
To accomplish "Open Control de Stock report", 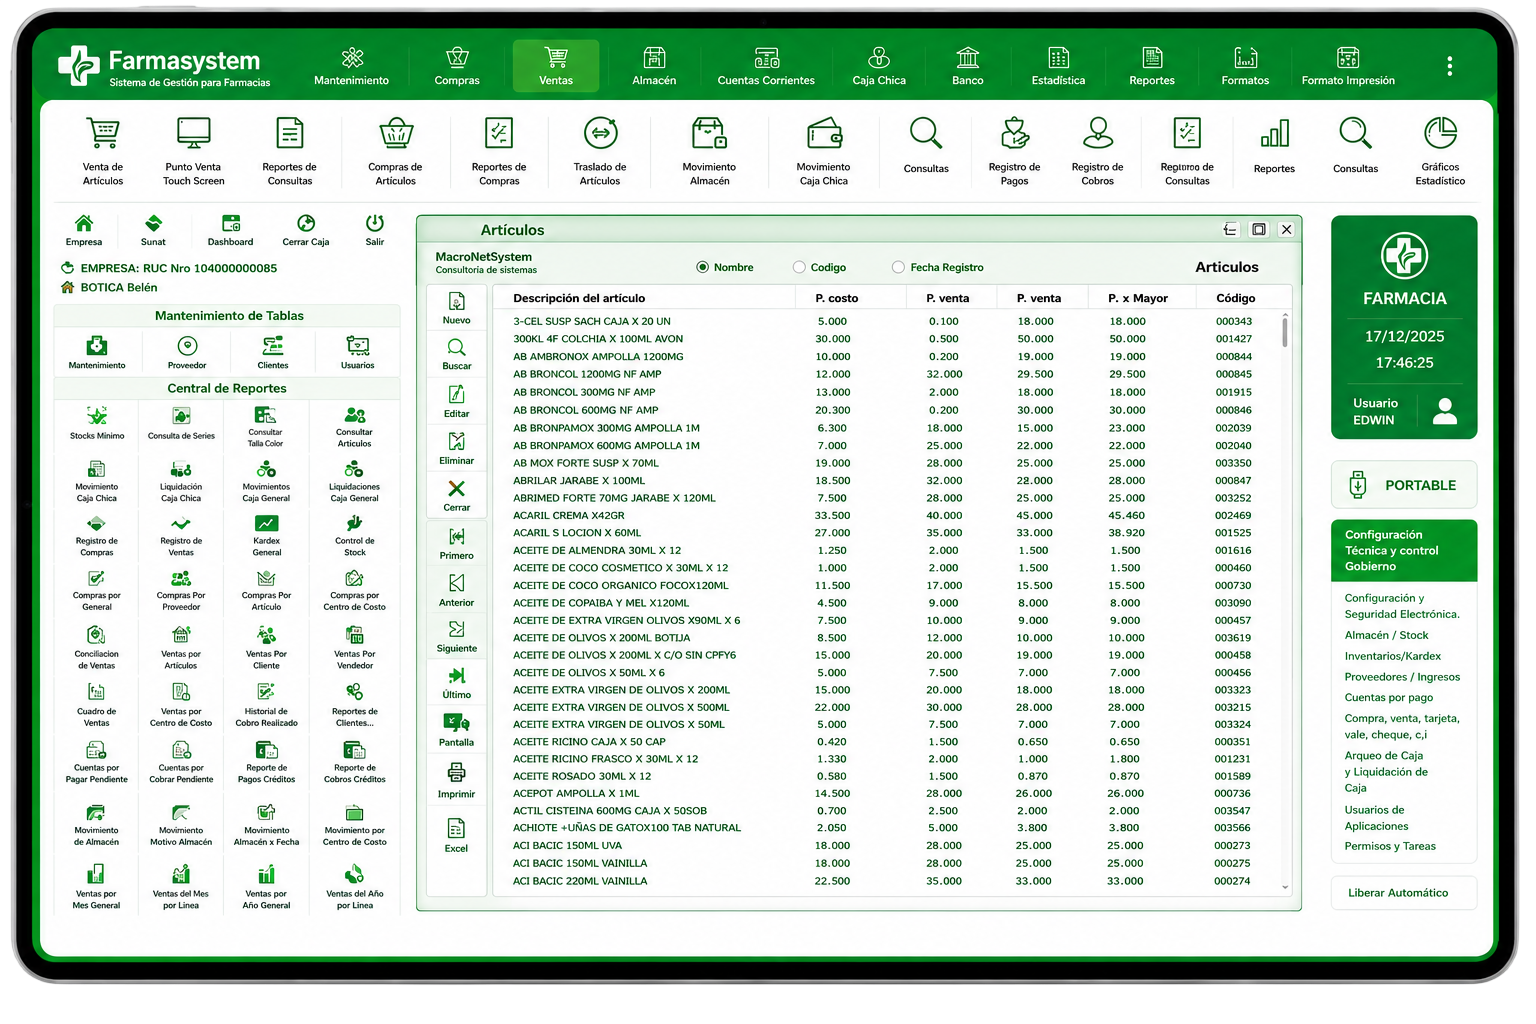I will (355, 536).
